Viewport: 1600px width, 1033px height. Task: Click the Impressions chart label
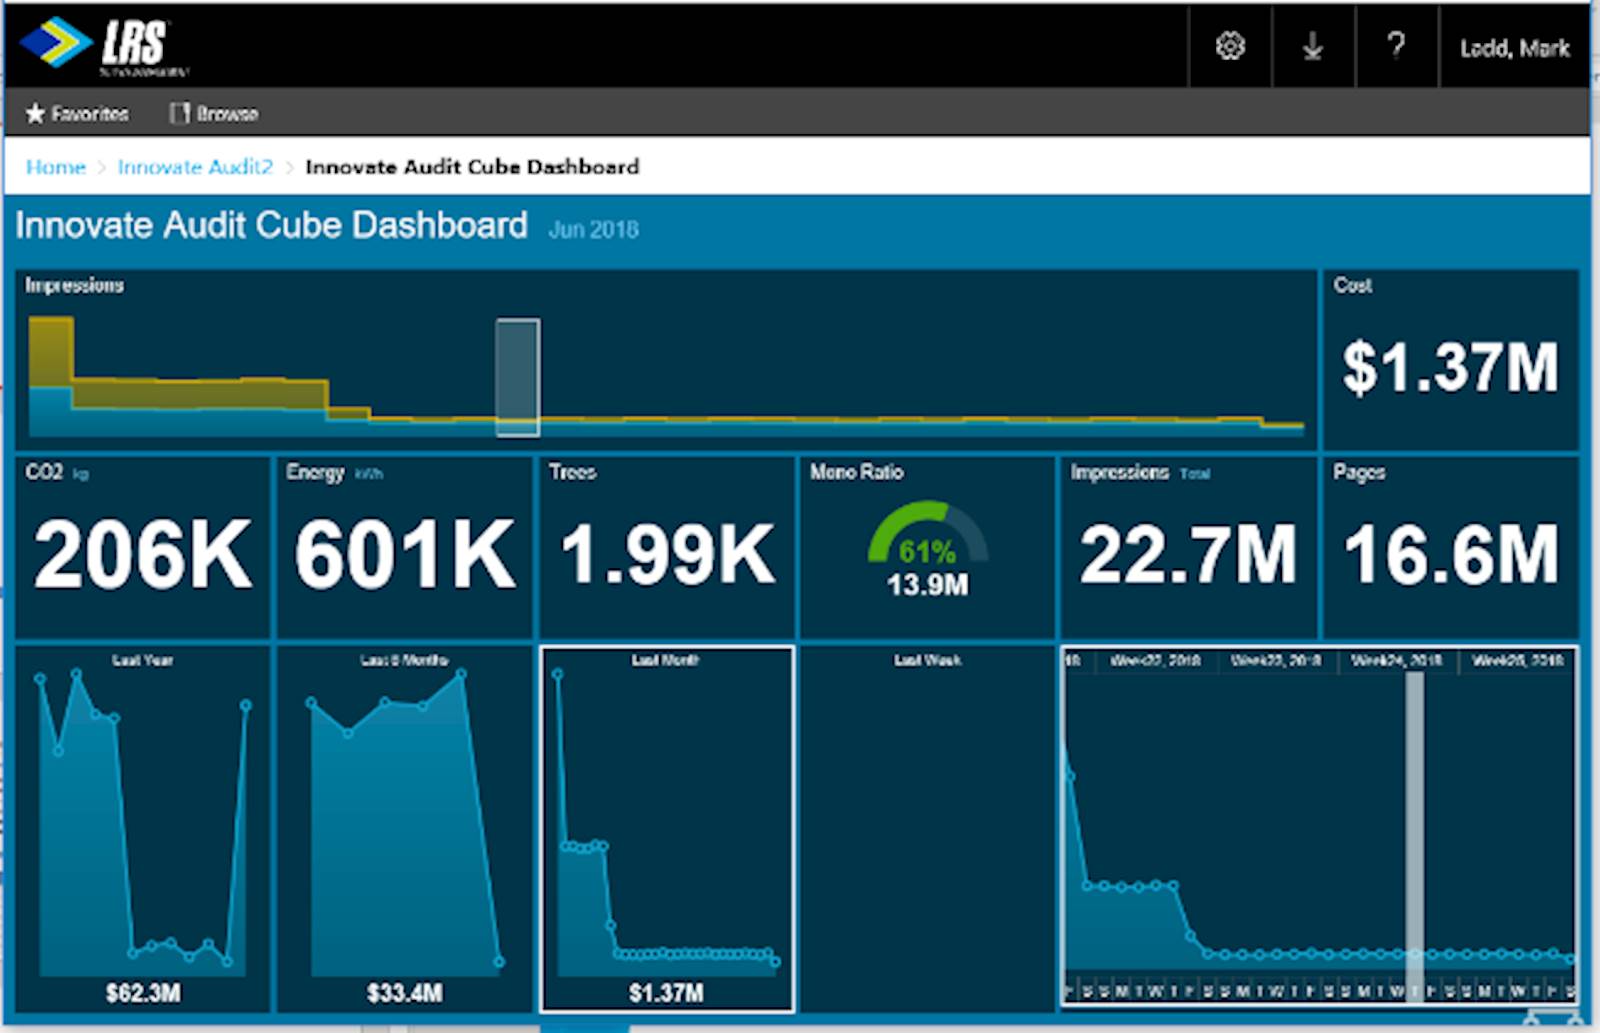click(74, 285)
